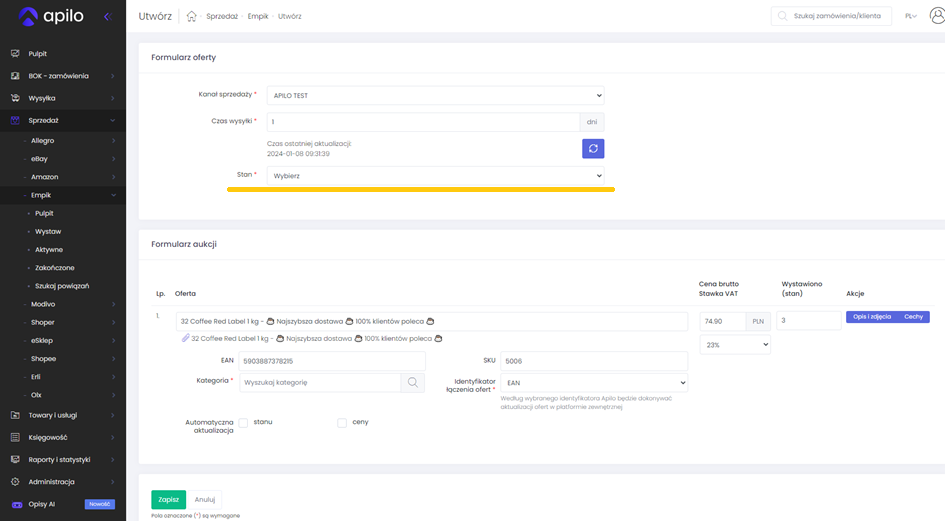Click the home icon in breadcrumb

click(x=191, y=17)
